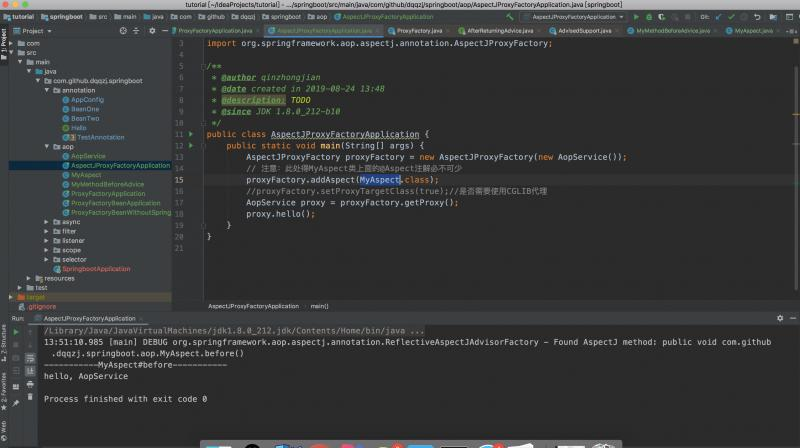Open AppConfig class in project tree

point(87,99)
